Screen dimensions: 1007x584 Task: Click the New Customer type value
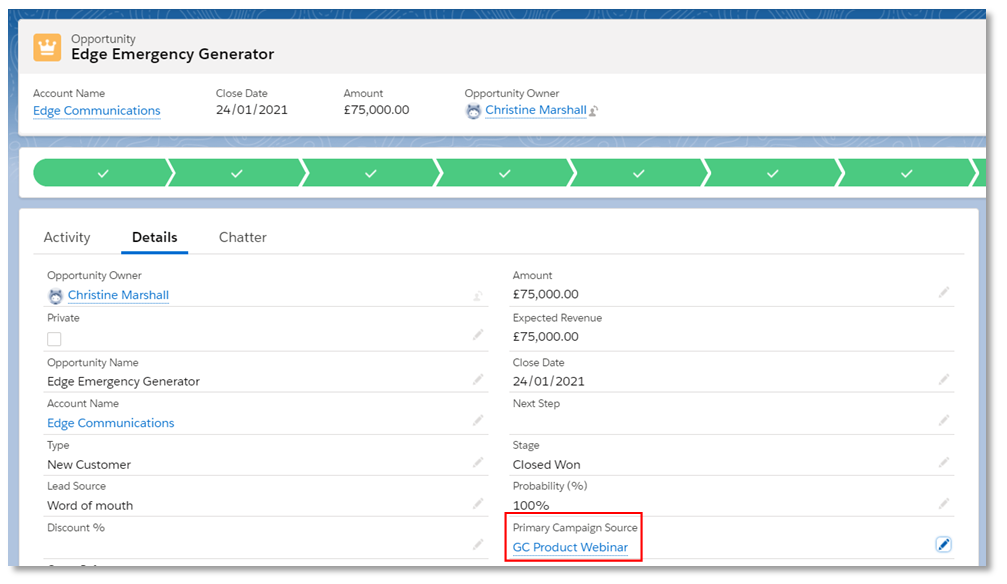coord(89,465)
